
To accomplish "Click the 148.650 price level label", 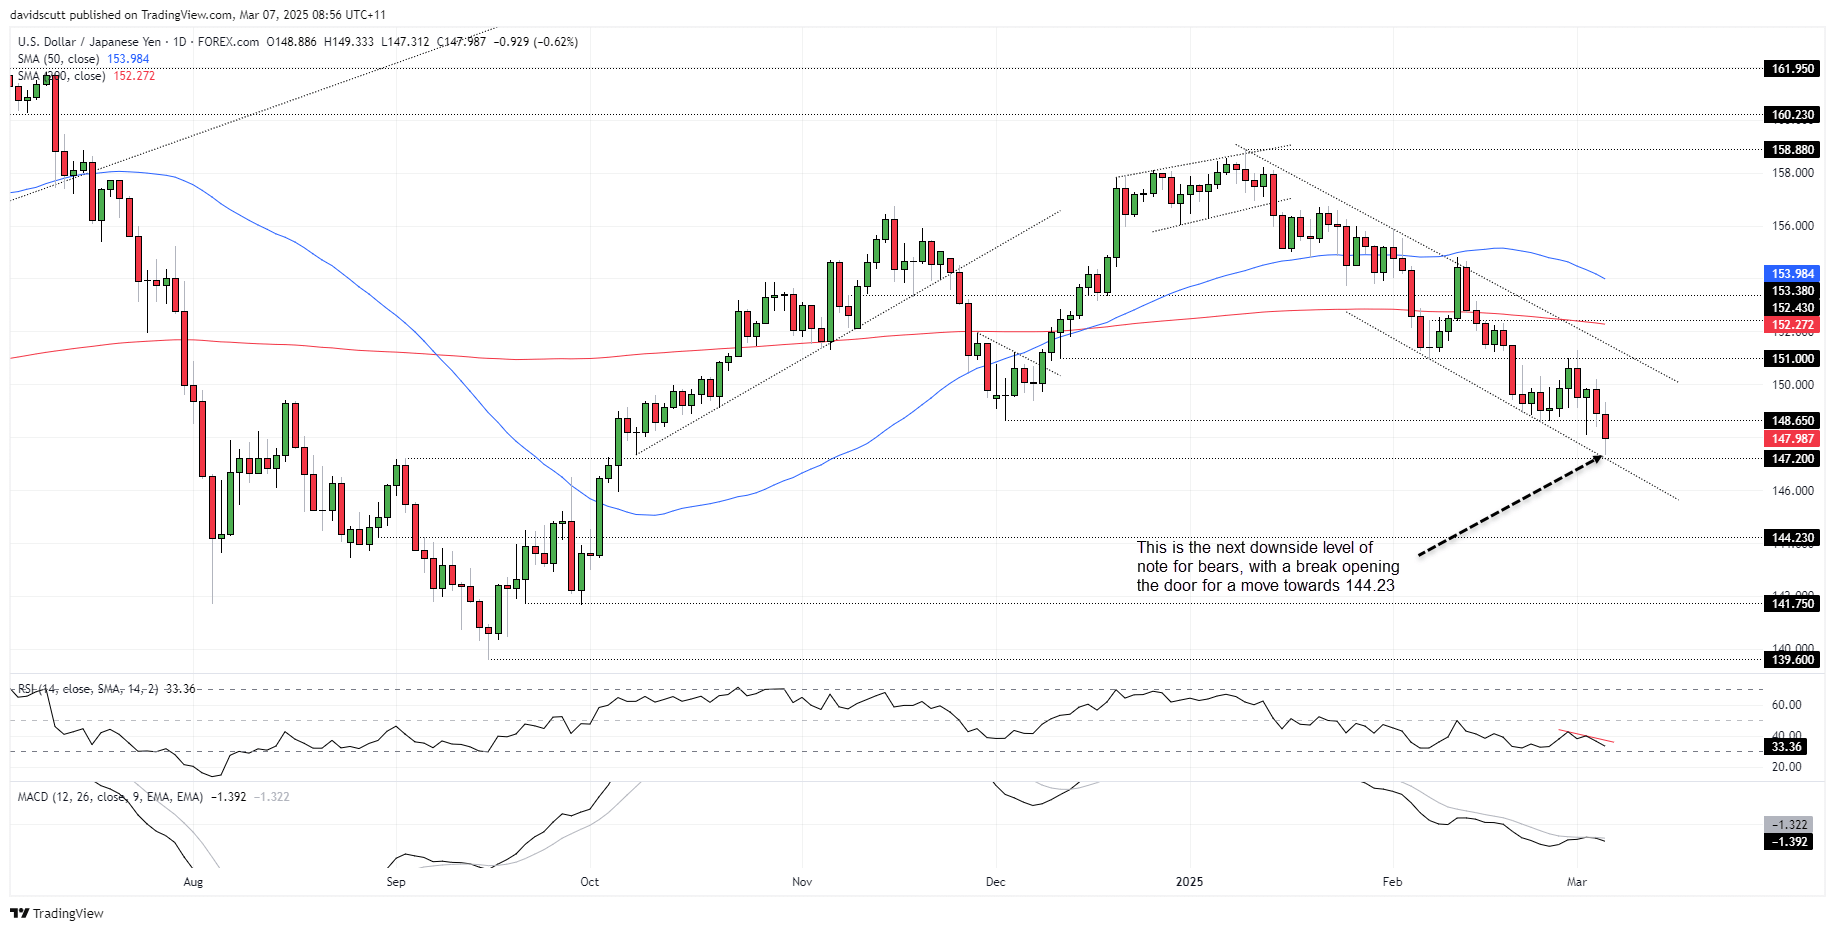I will [x=1792, y=421].
